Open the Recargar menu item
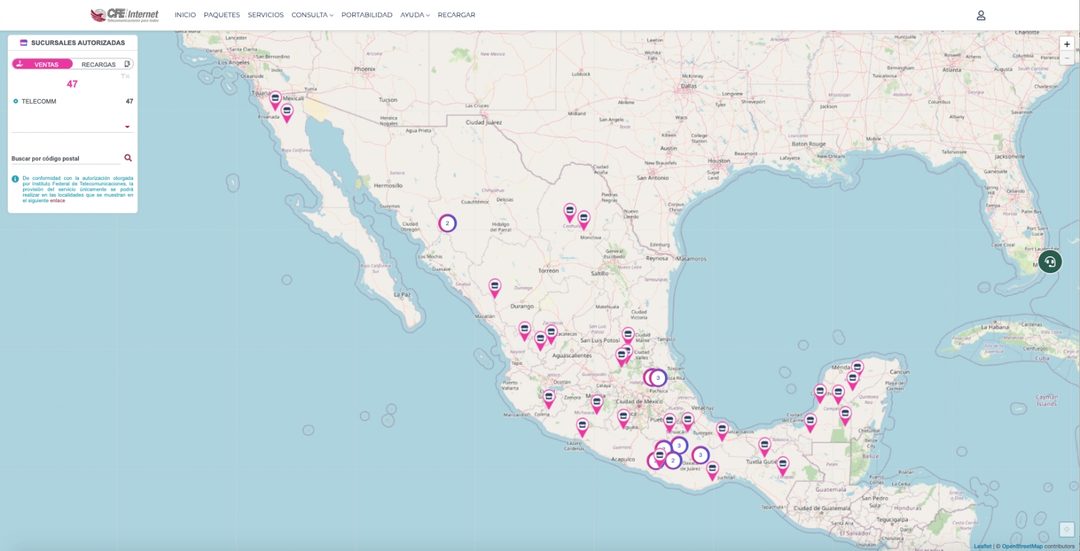The width and height of the screenshot is (1080, 551). pos(456,15)
